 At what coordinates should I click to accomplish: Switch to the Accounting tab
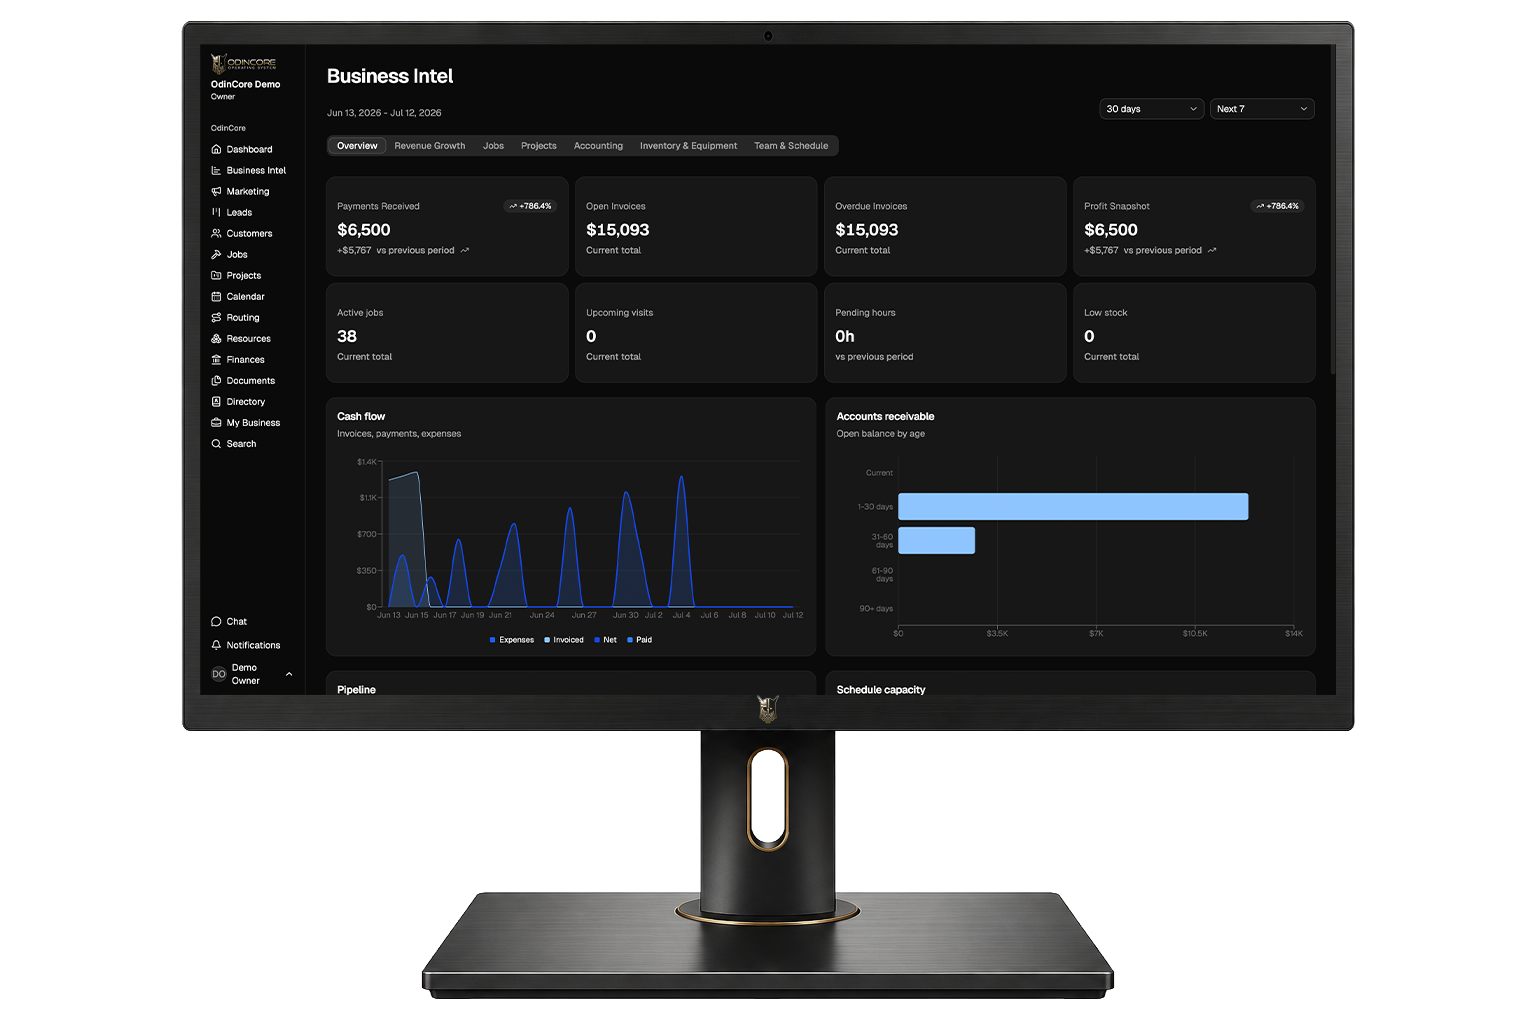click(x=598, y=146)
